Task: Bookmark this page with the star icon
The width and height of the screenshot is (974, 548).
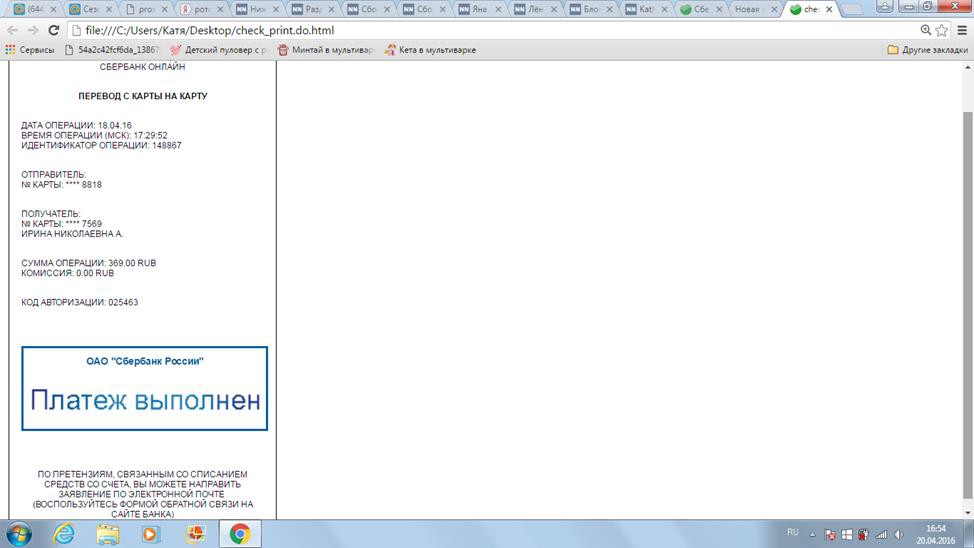Action: click(x=942, y=30)
